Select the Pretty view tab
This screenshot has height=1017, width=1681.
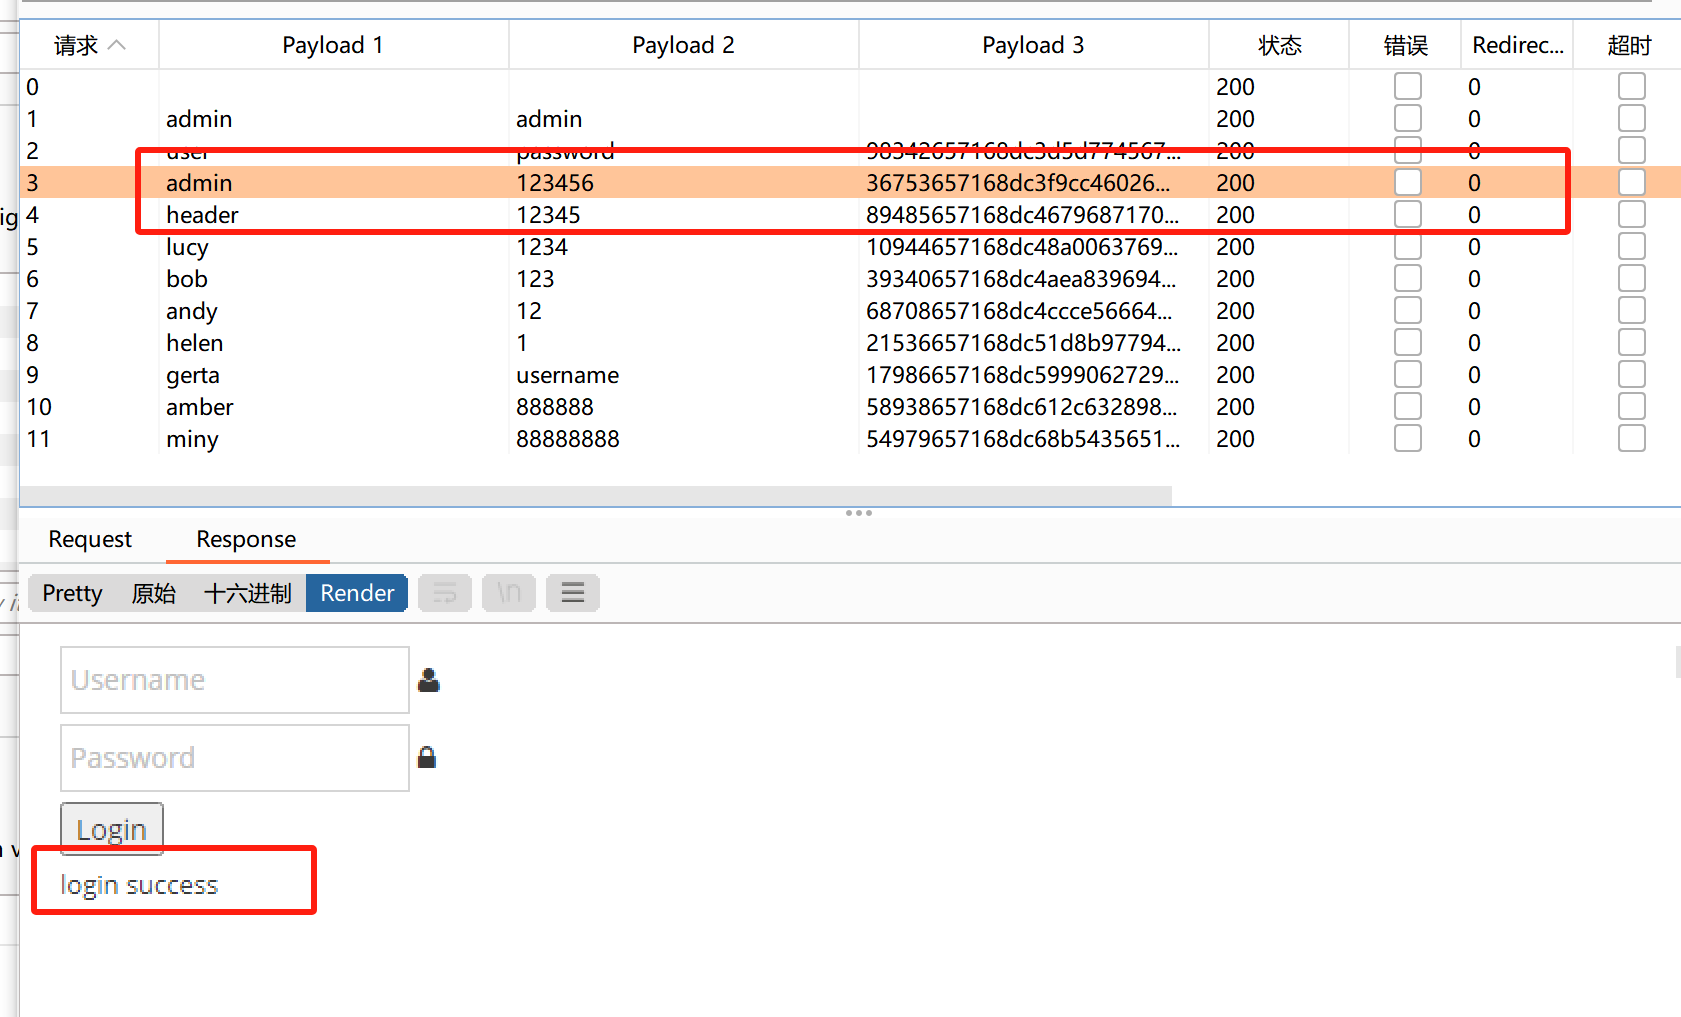[x=72, y=593]
